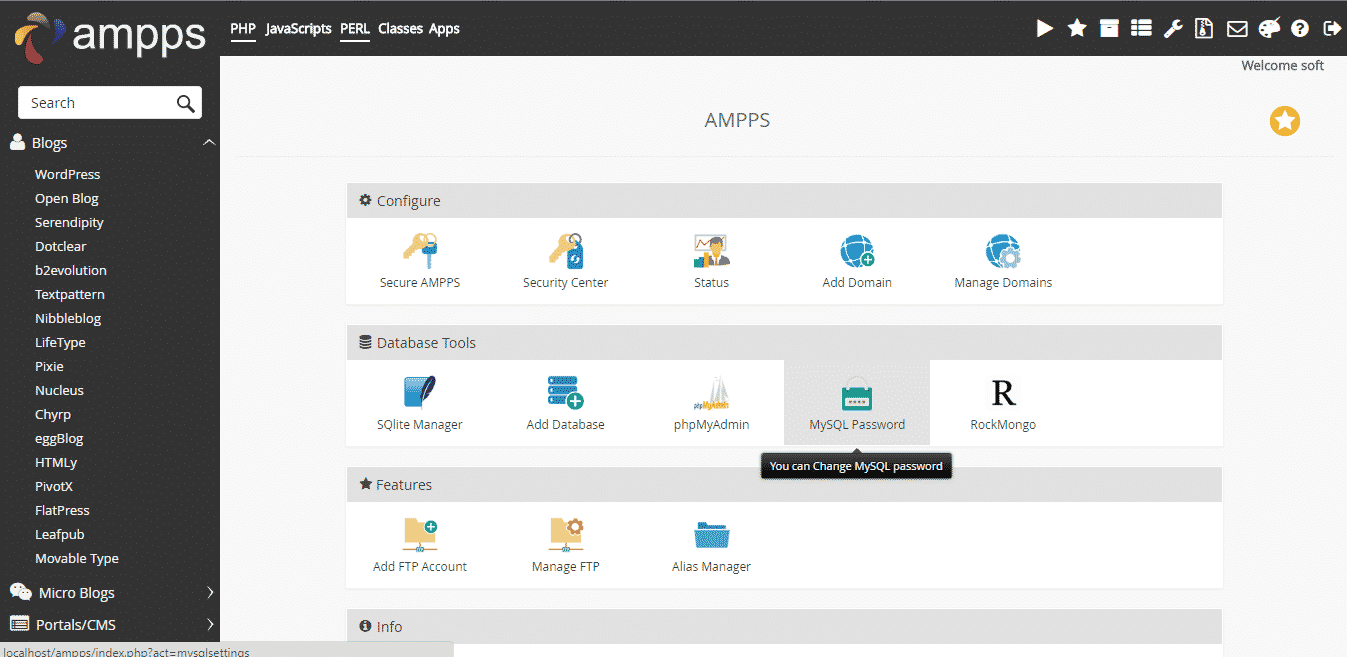The height and width of the screenshot is (657, 1347).
Task: Open the Secure AMPPS key icon
Action: click(x=420, y=250)
